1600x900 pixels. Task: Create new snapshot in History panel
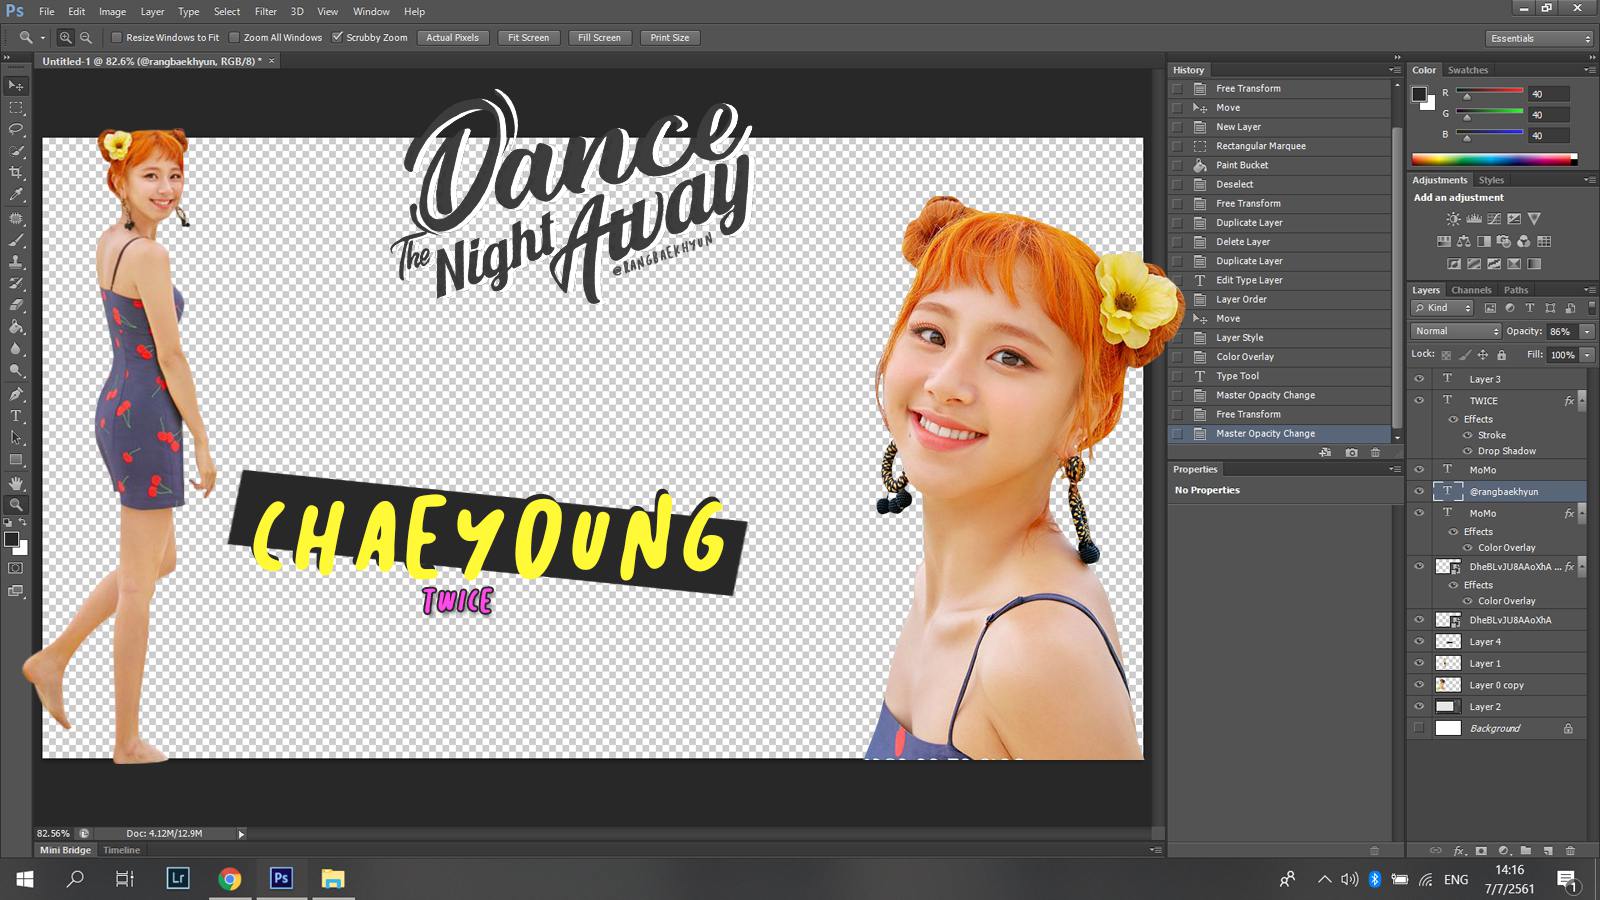[1352, 453]
